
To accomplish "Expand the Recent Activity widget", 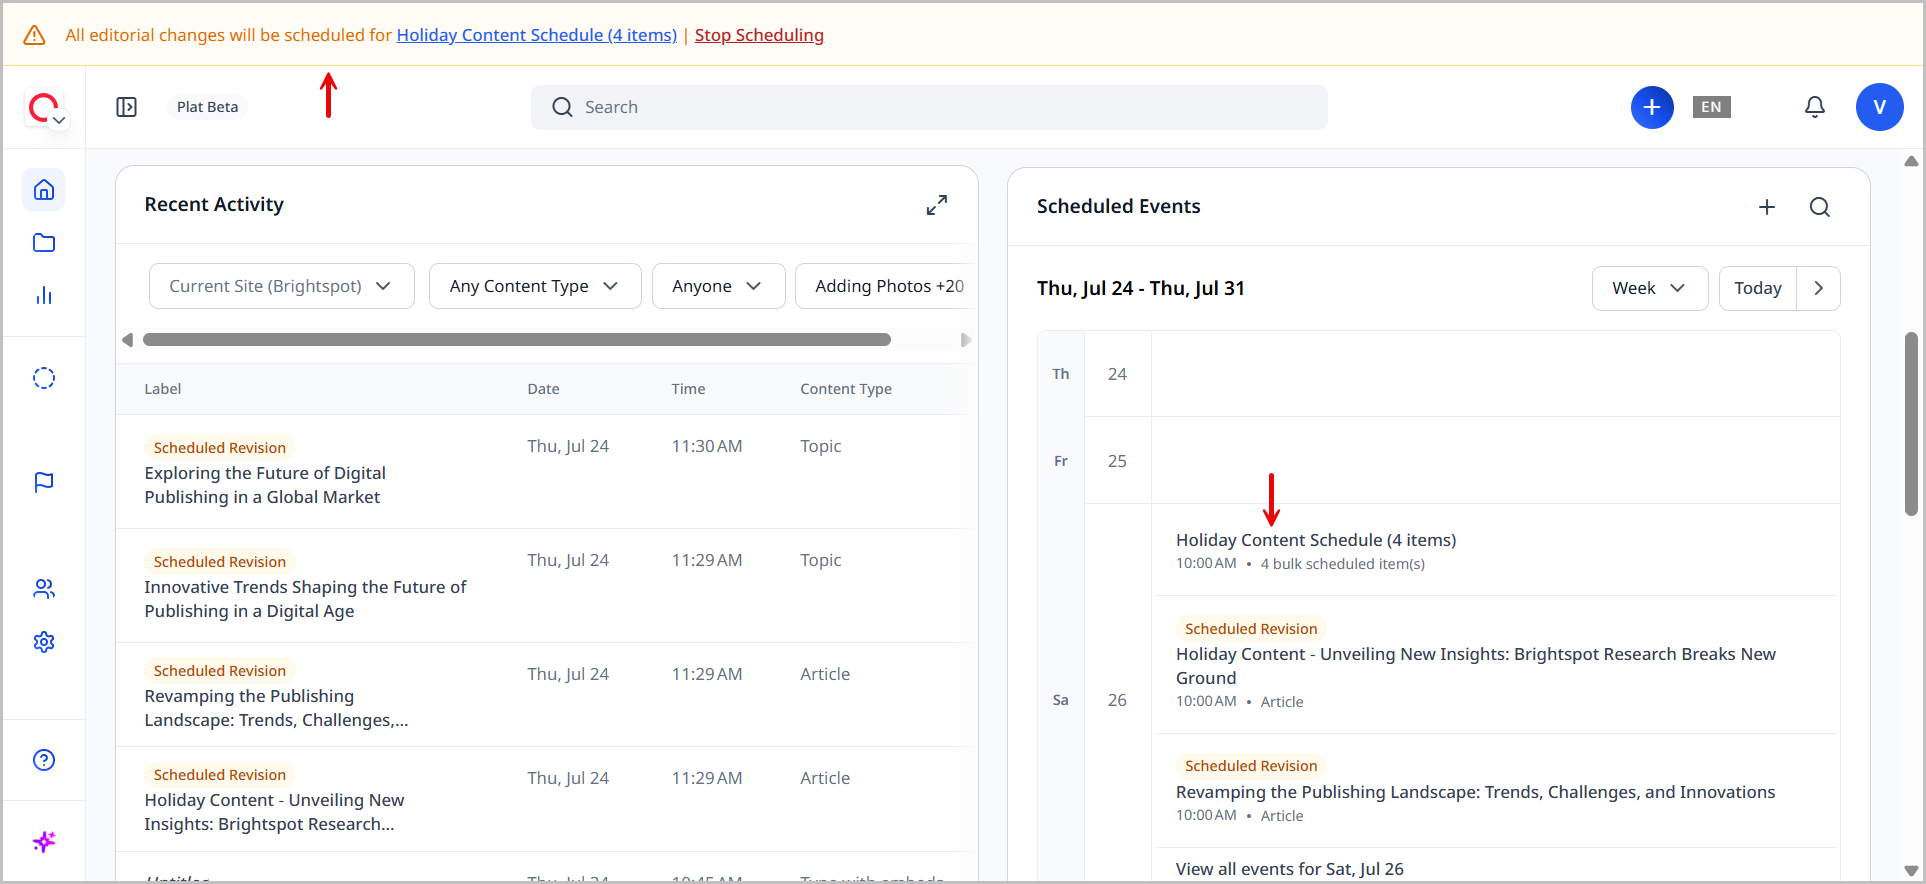I will click(x=937, y=205).
